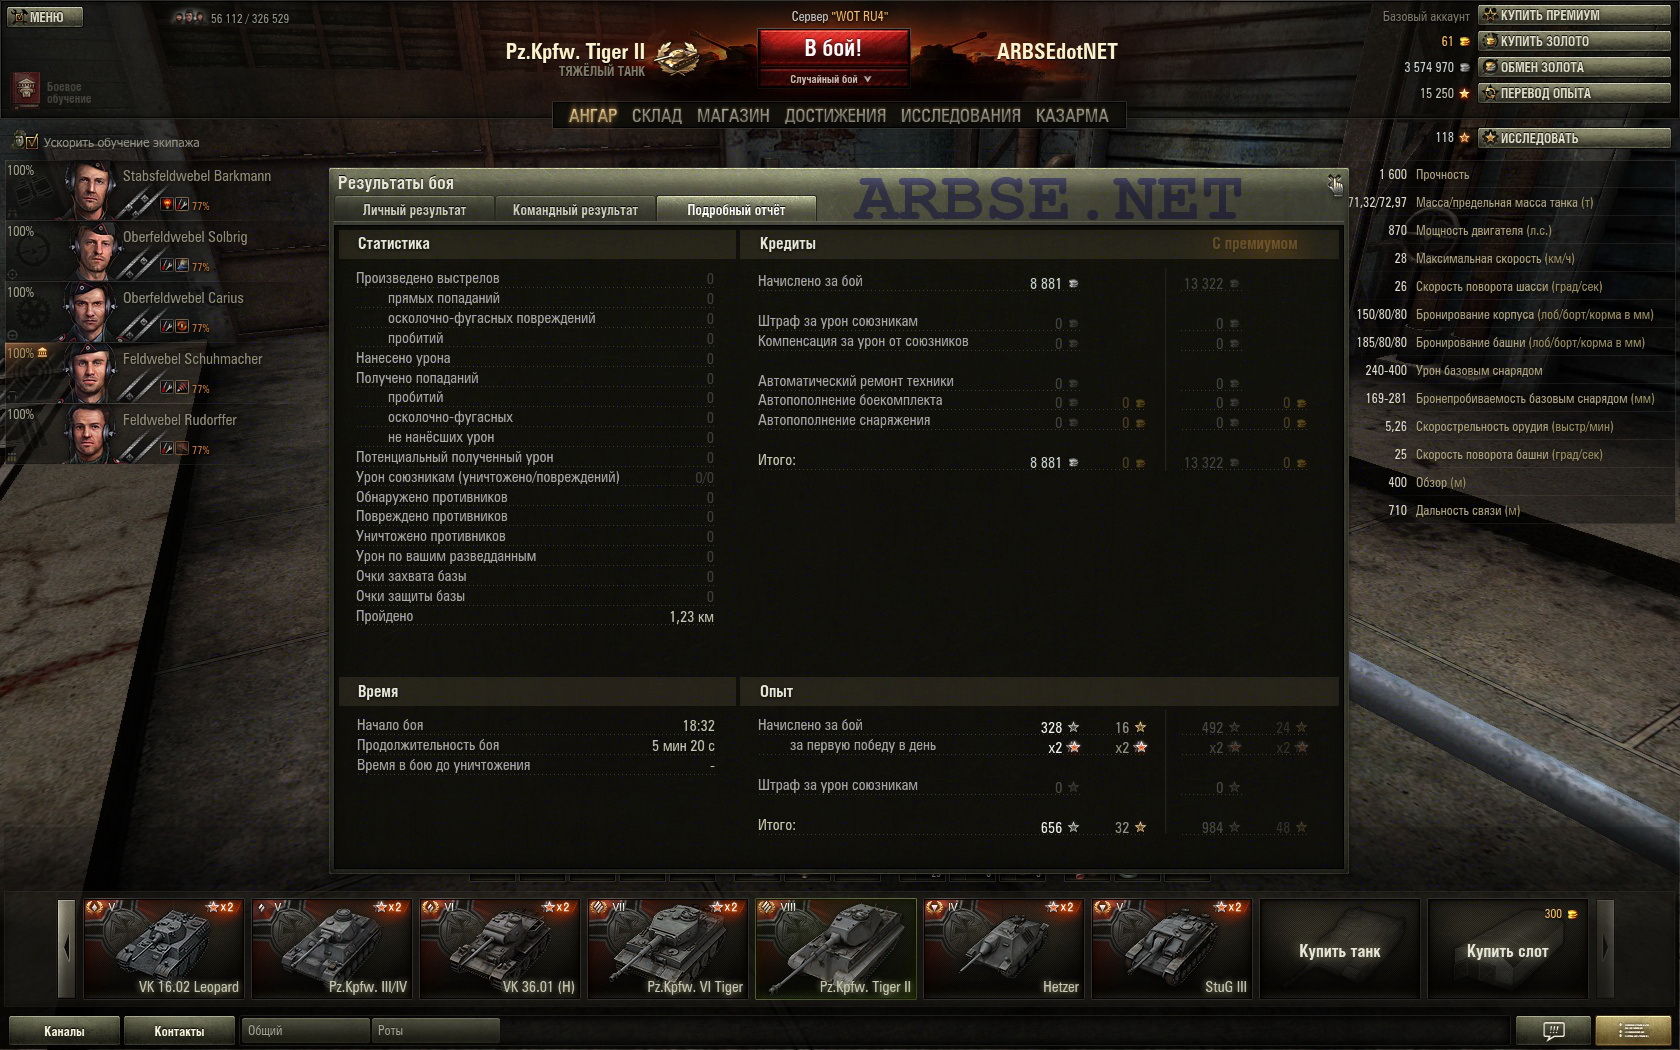Image resolution: width=1680 pixels, height=1050 pixels.
Task: Select Pz.Kpfw. VI Tiger in carousel
Action: [x=667, y=948]
